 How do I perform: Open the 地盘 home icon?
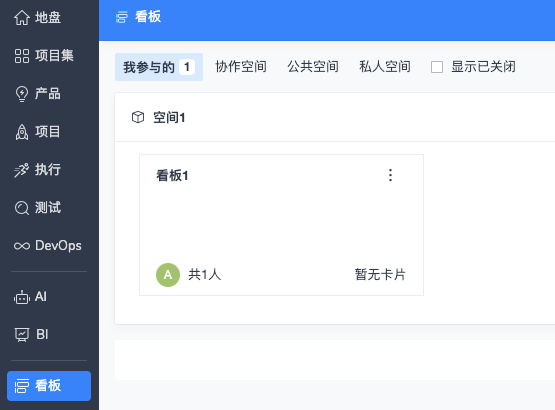coord(22,18)
